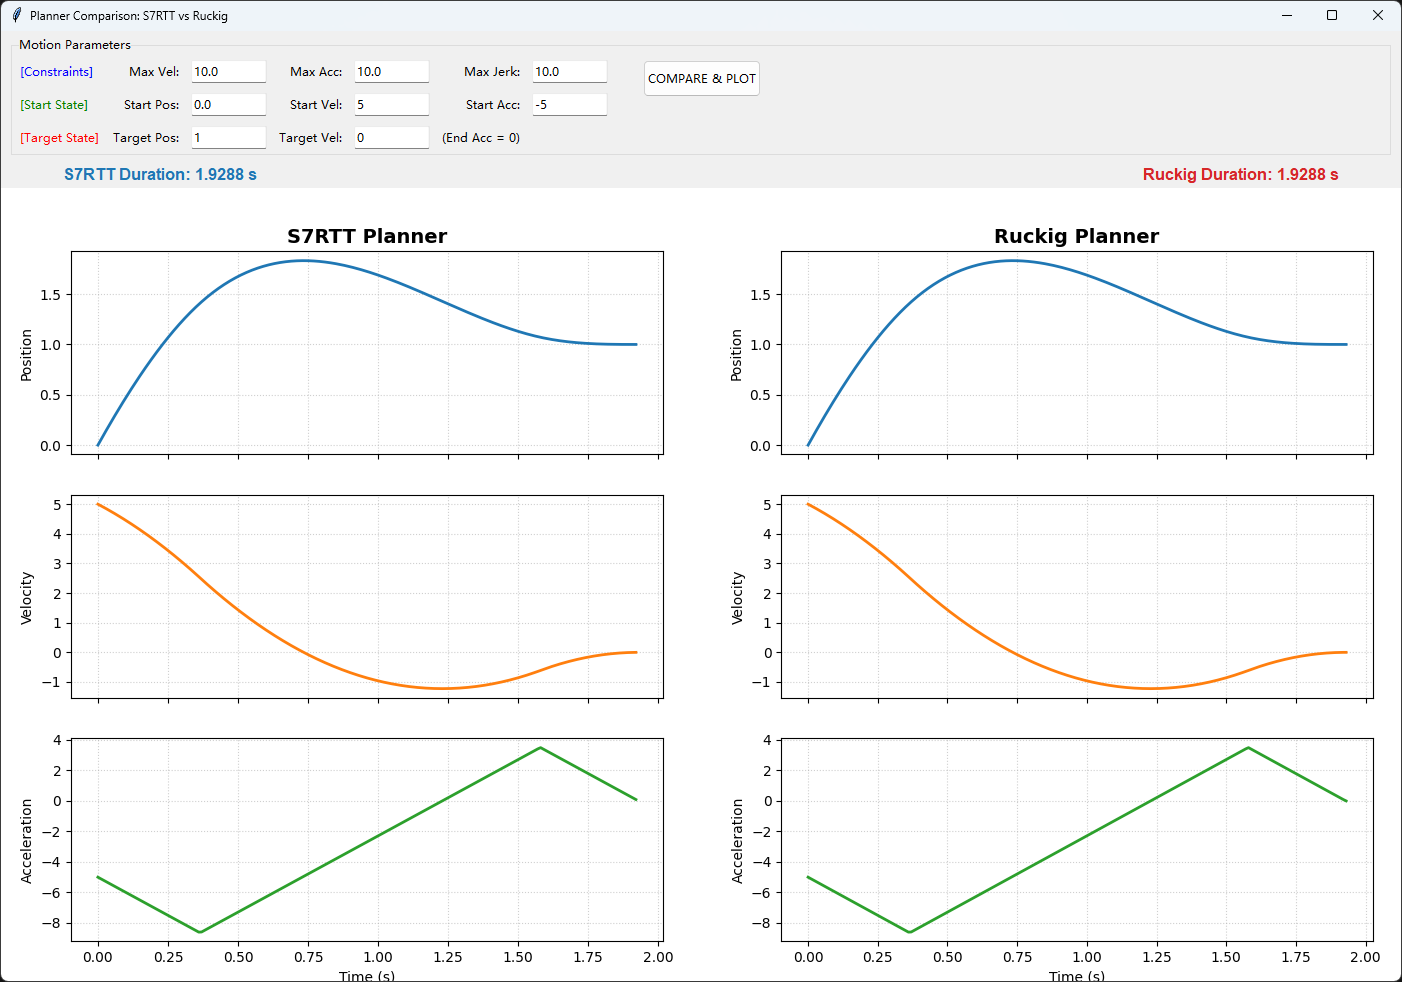Click the Ruckig Duration result label
This screenshot has width=1402, height=982.
point(1240,174)
